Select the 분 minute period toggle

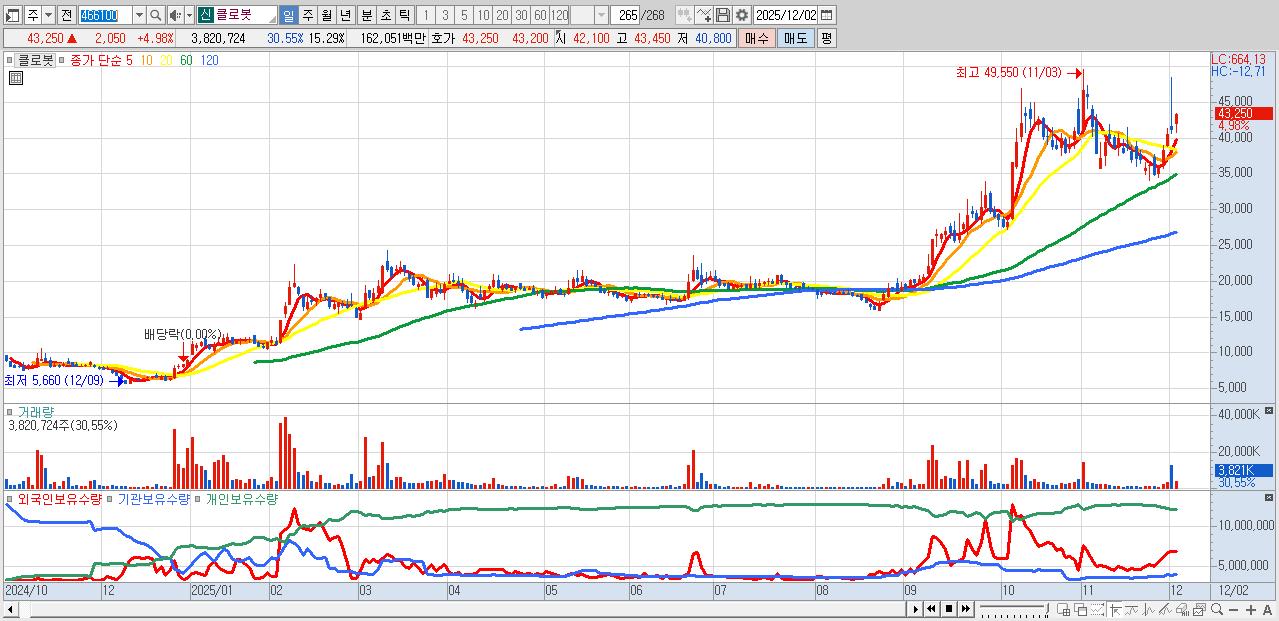(x=366, y=15)
